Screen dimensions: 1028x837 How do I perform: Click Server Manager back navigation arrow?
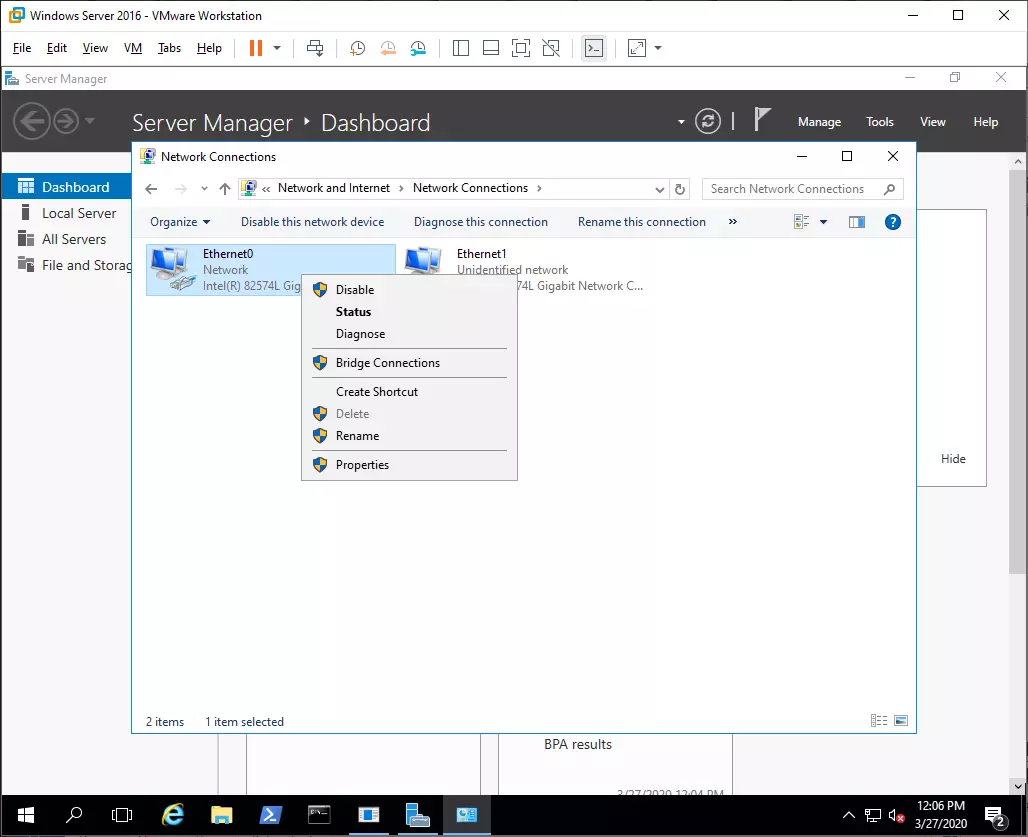tap(31, 121)
